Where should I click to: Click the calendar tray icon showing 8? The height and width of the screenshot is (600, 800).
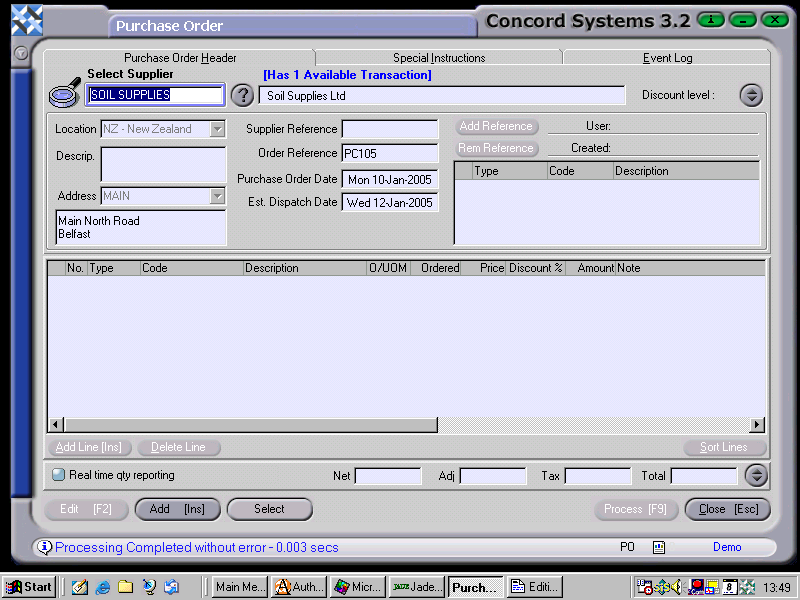point(730,587)
